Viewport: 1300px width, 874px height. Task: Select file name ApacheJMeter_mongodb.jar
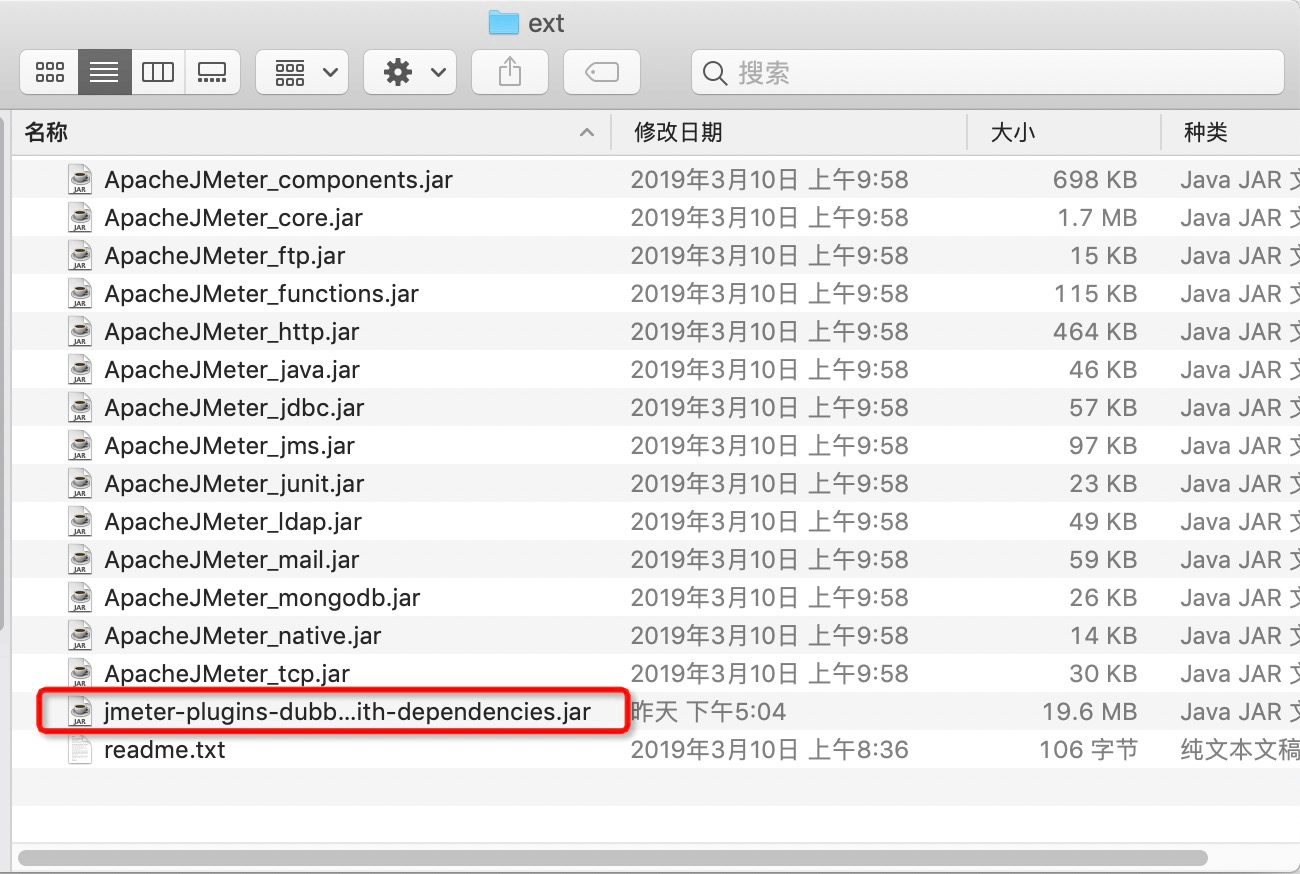(262, 598)
